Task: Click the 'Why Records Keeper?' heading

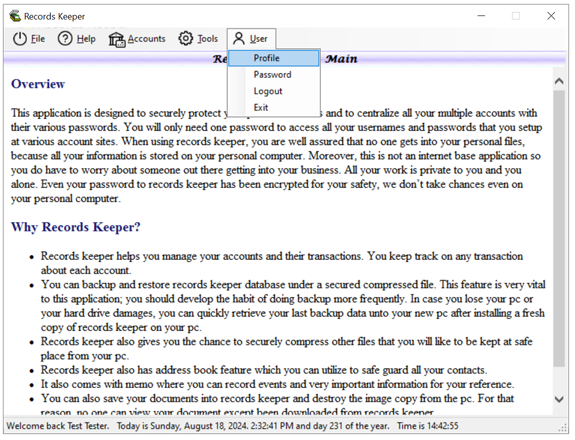Action: tap(76, 227)
